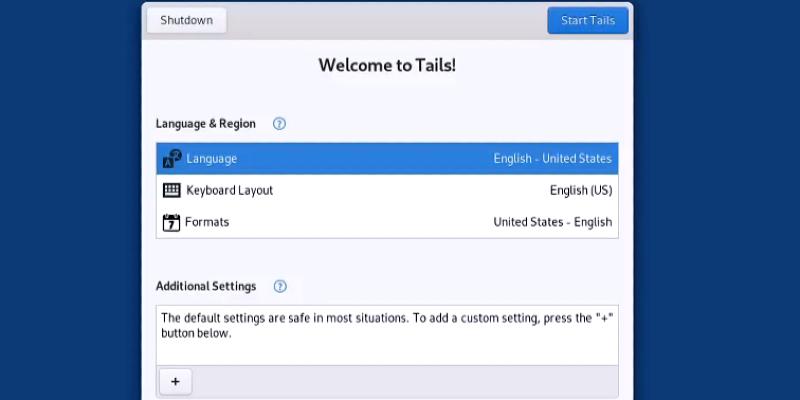
Task: Change the English - United States language value
Action: coord(552,159)
